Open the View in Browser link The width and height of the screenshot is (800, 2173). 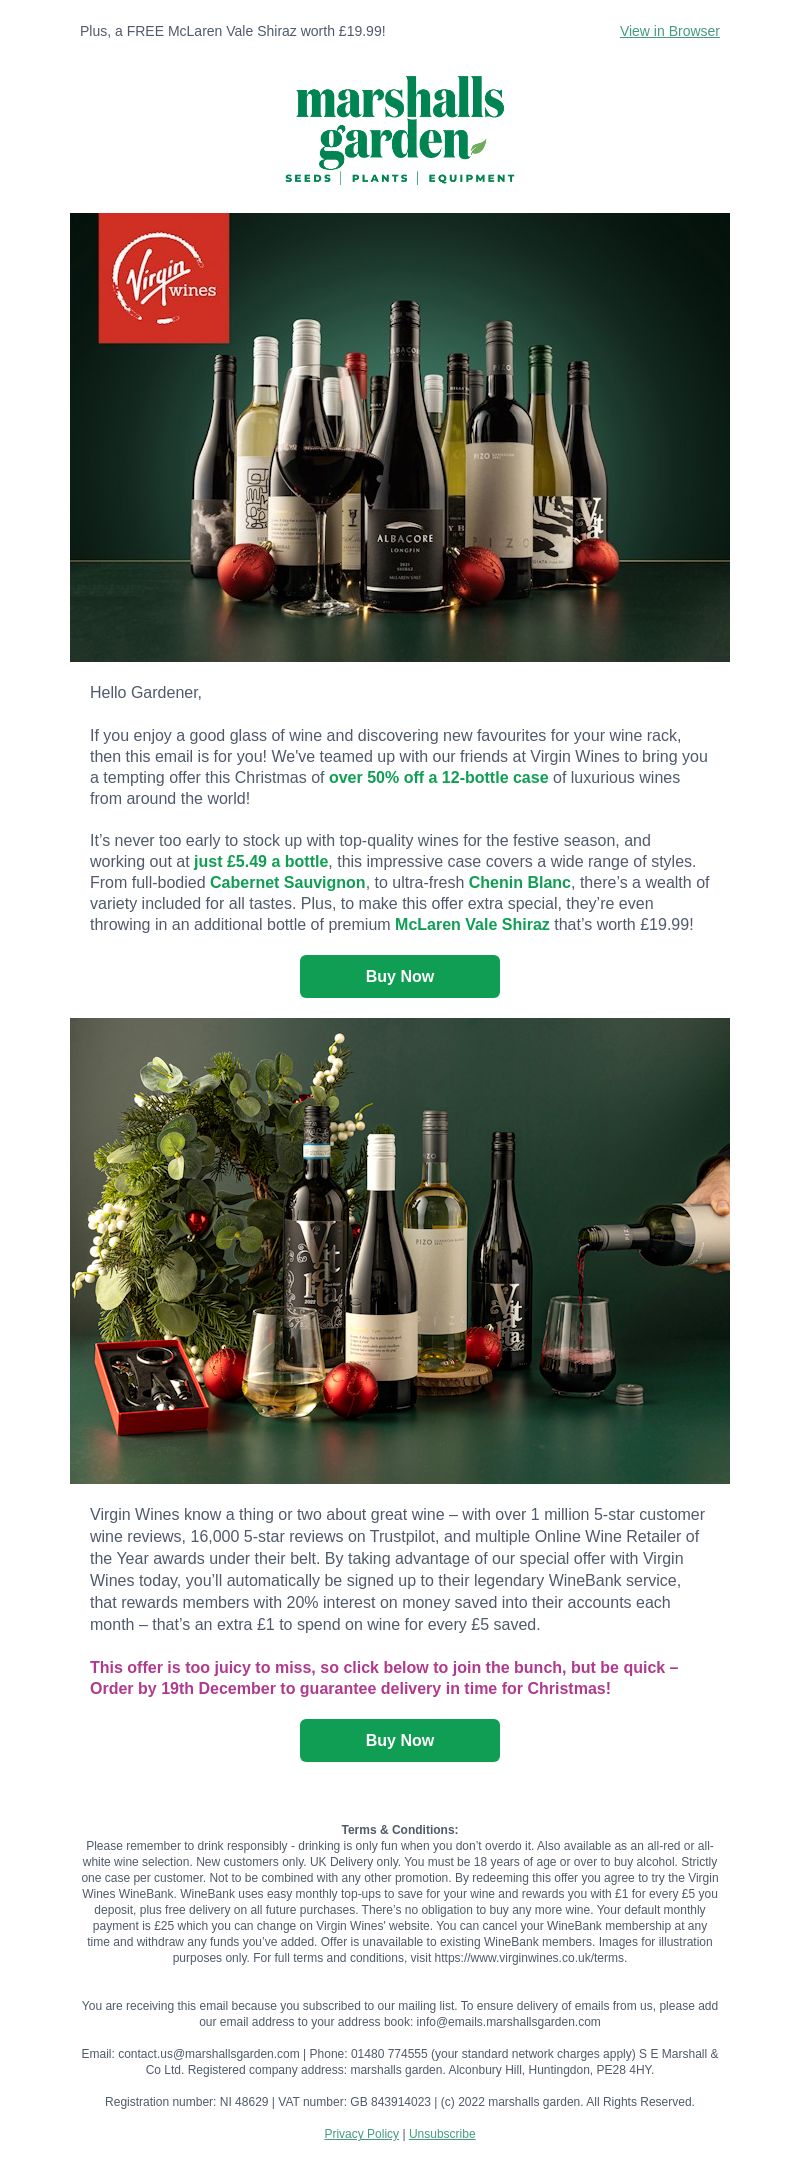pyautogui.click(x=669, y=31)
